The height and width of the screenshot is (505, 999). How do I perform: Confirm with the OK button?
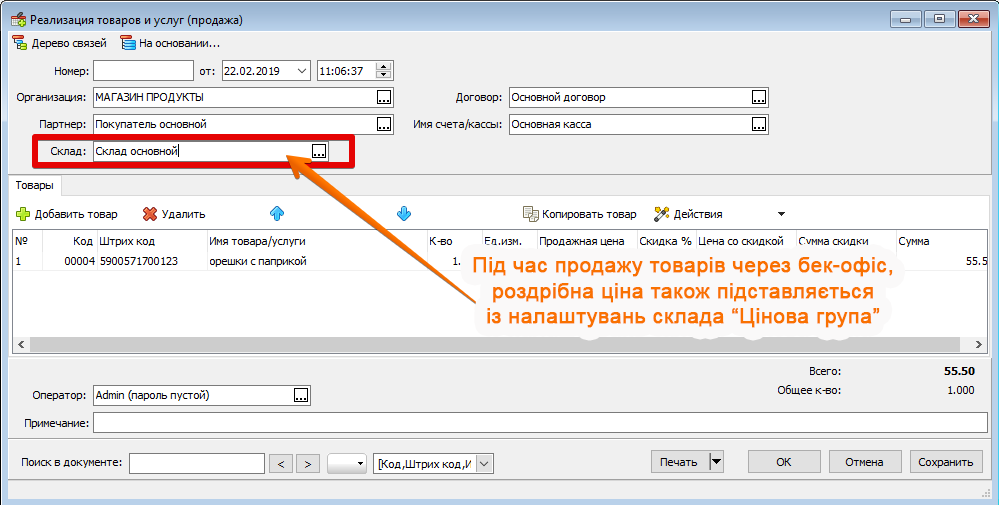[784, 462]
